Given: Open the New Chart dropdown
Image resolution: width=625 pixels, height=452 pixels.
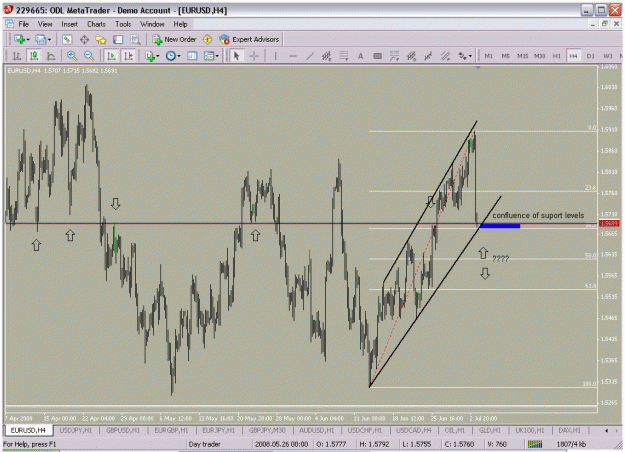Looking at the screenshot, I should click(x=22, y=39).
